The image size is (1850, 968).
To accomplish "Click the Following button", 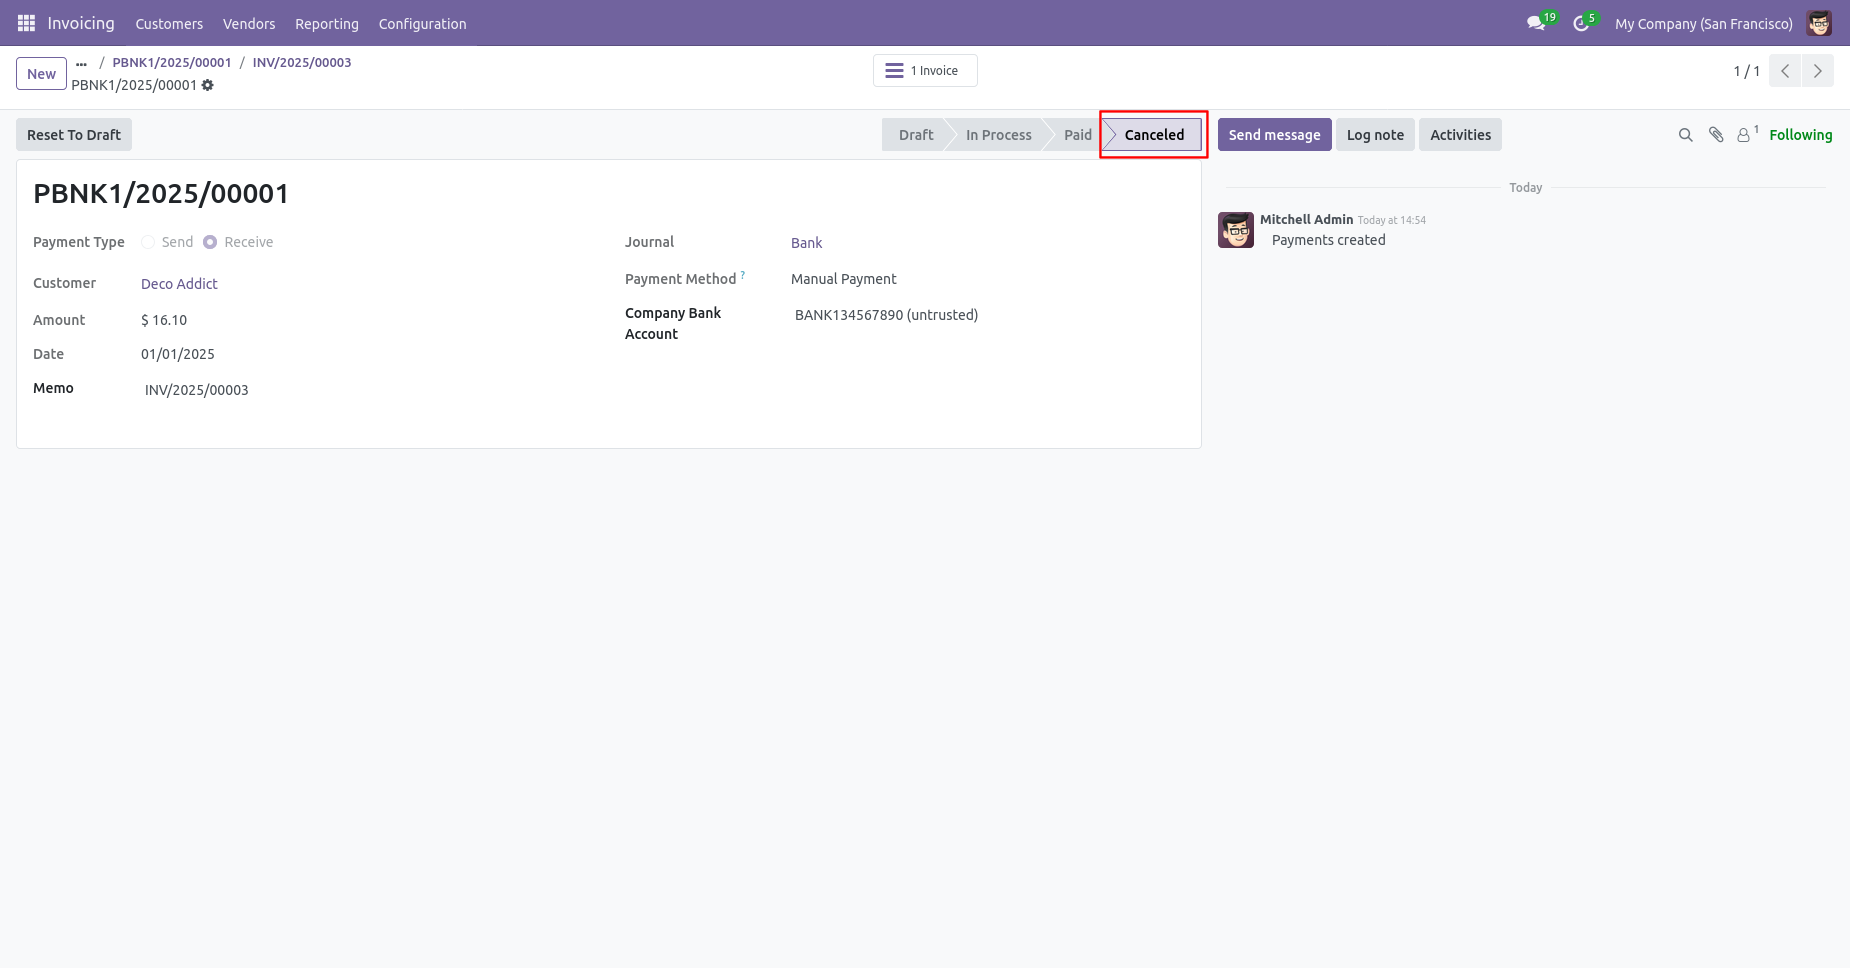I will 1800,135.
